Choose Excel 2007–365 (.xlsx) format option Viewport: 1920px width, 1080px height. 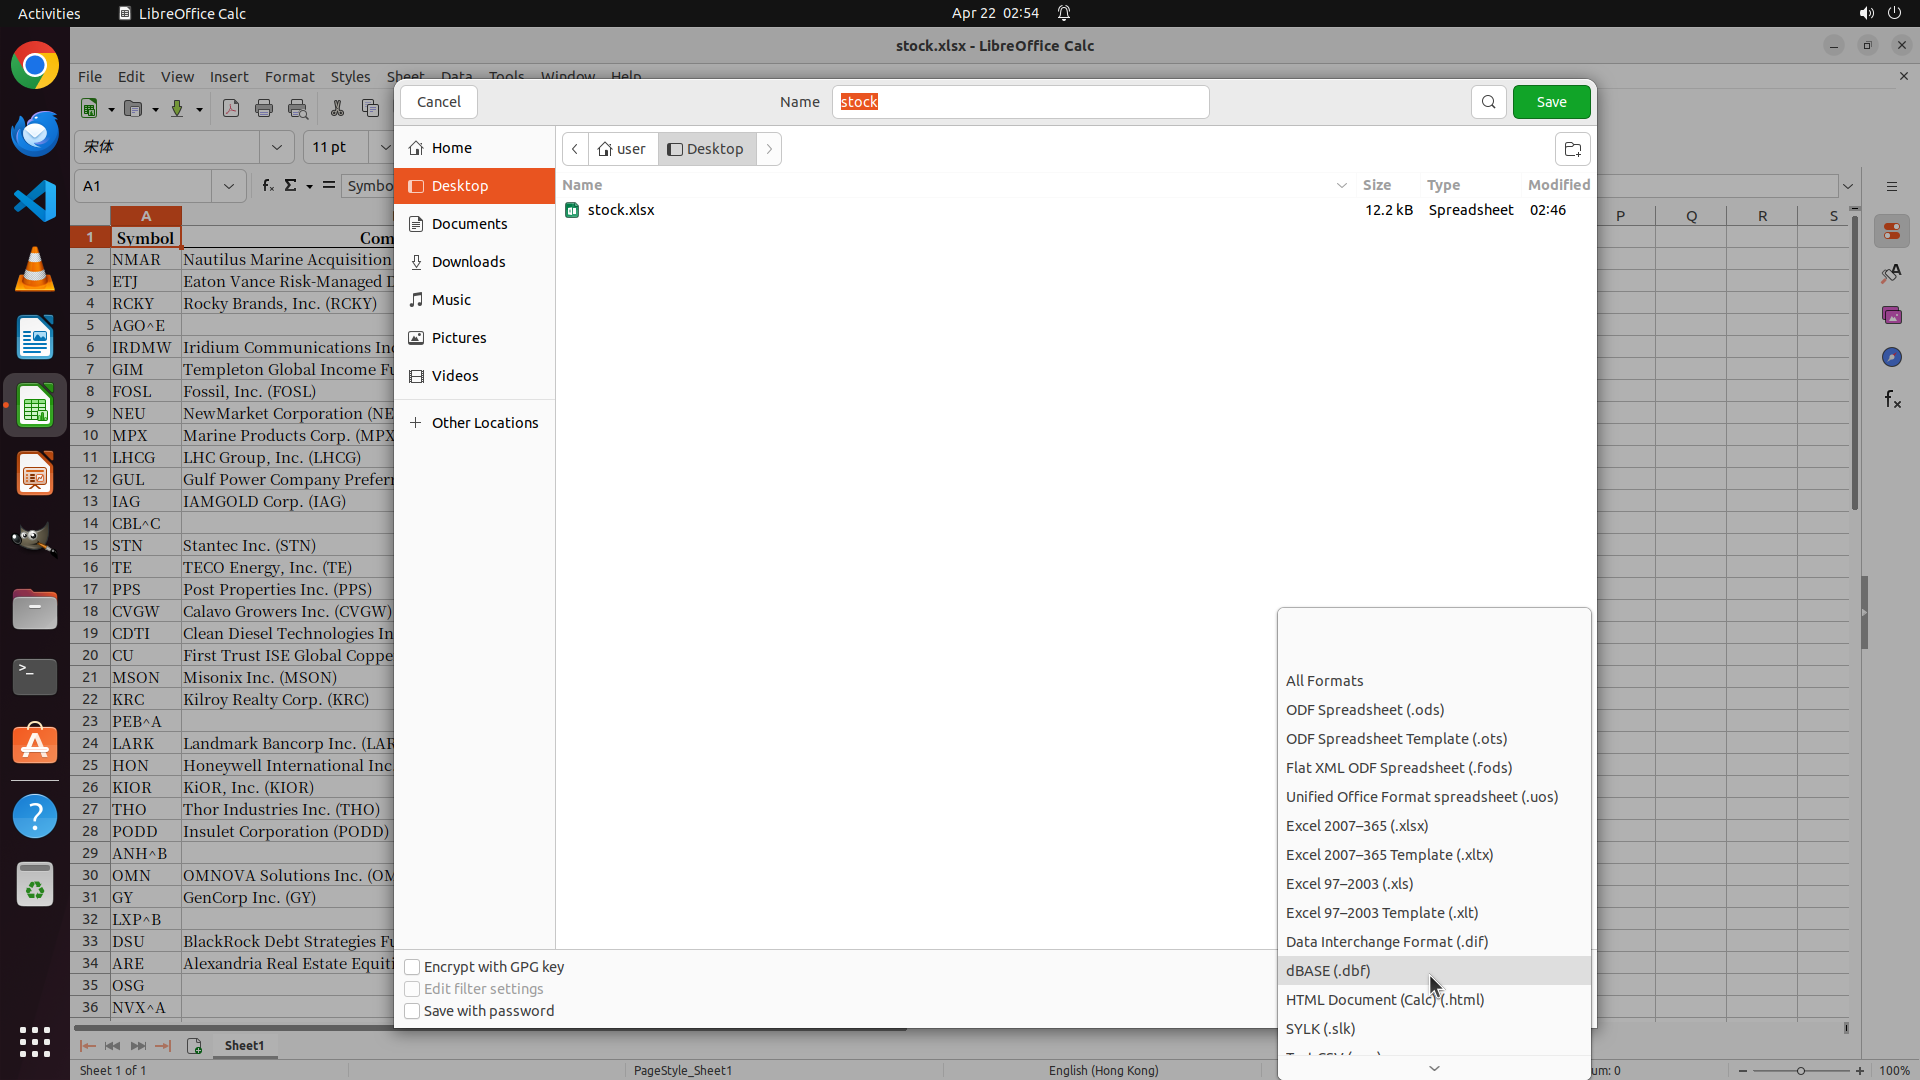1356,826
